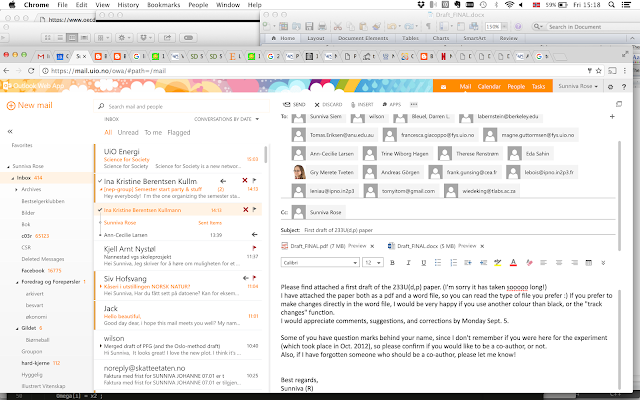
Task: Expand more formatting options chevron
Action: [603, 262]
